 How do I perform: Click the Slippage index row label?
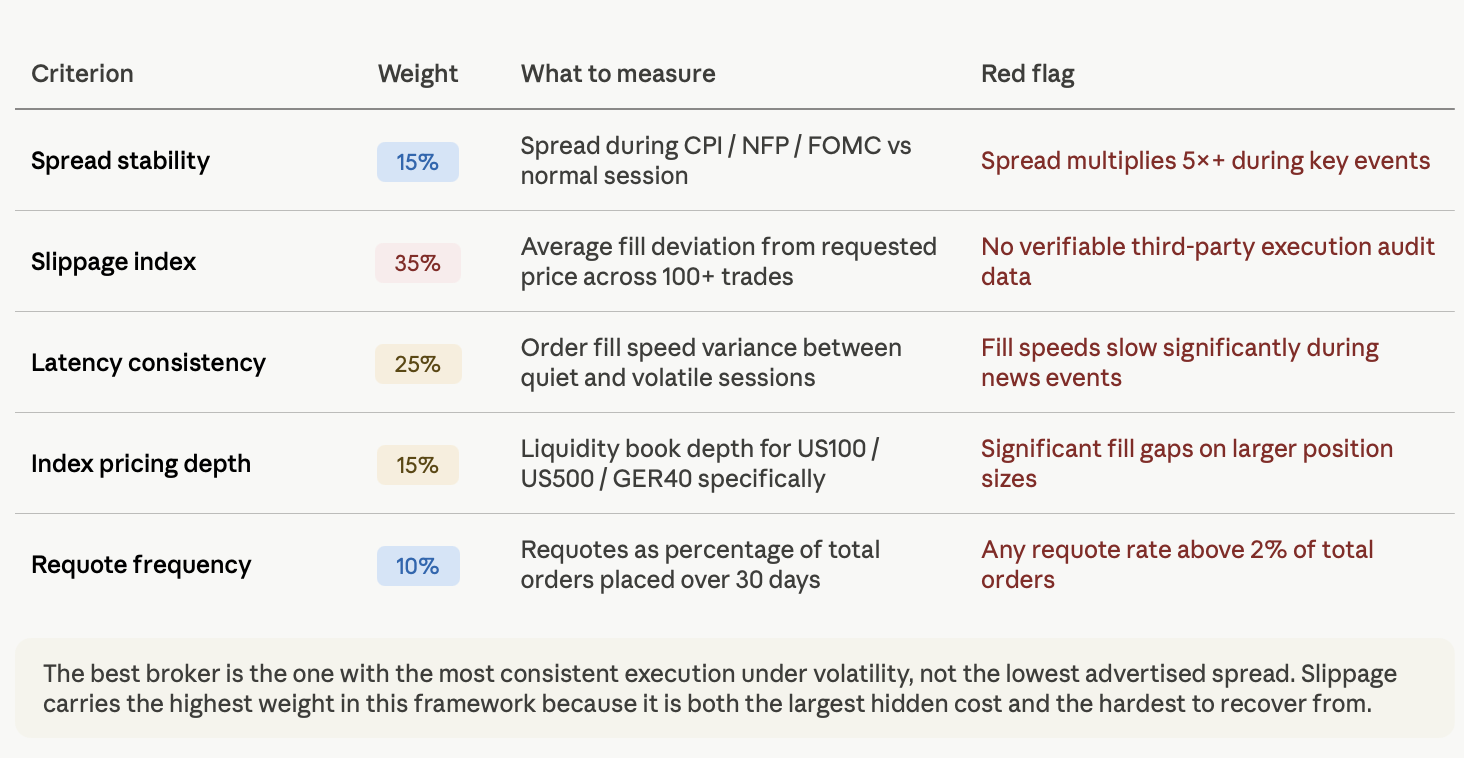pos(114,262)
